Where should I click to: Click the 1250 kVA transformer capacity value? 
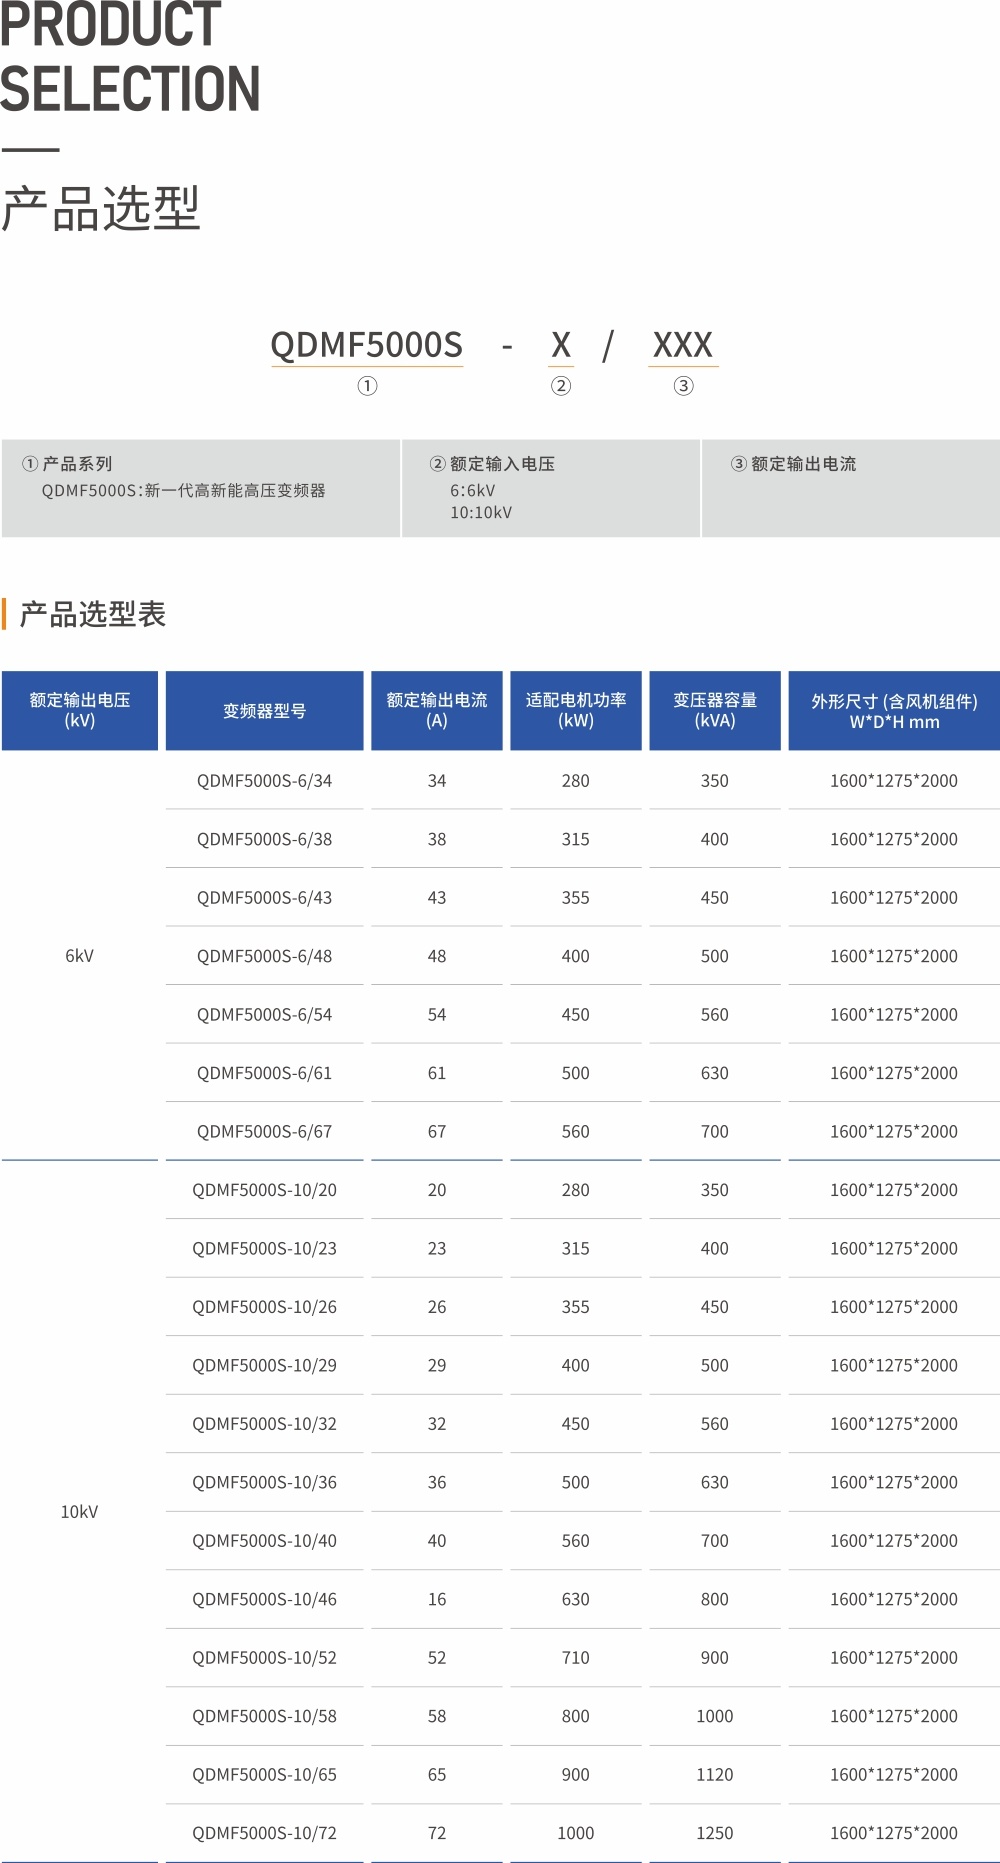pyautogui.click(x=715, y=1833)
